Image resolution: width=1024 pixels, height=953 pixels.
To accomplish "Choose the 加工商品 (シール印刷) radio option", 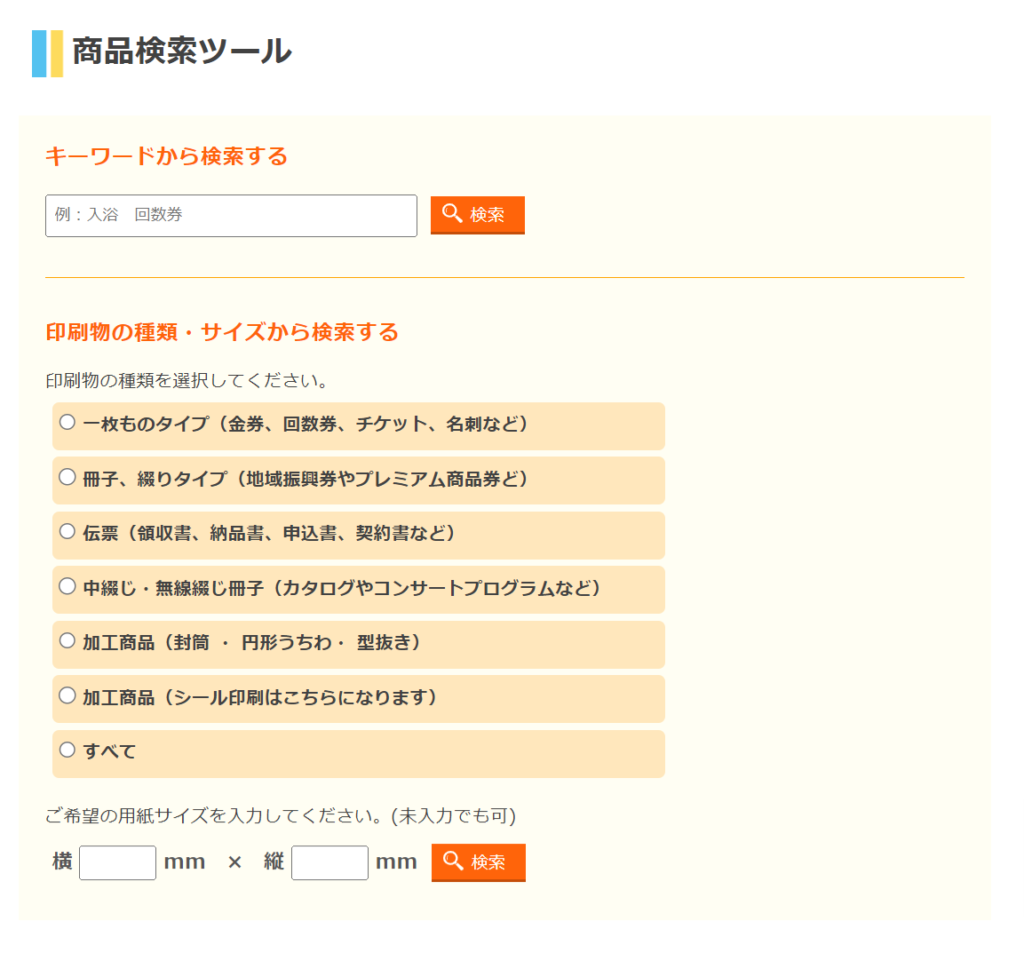I will coord(67,695).
